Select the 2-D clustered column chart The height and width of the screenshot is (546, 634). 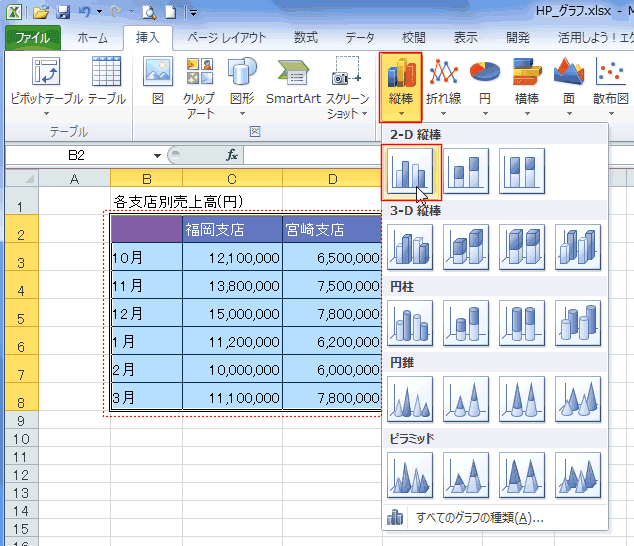click(411, 171)
